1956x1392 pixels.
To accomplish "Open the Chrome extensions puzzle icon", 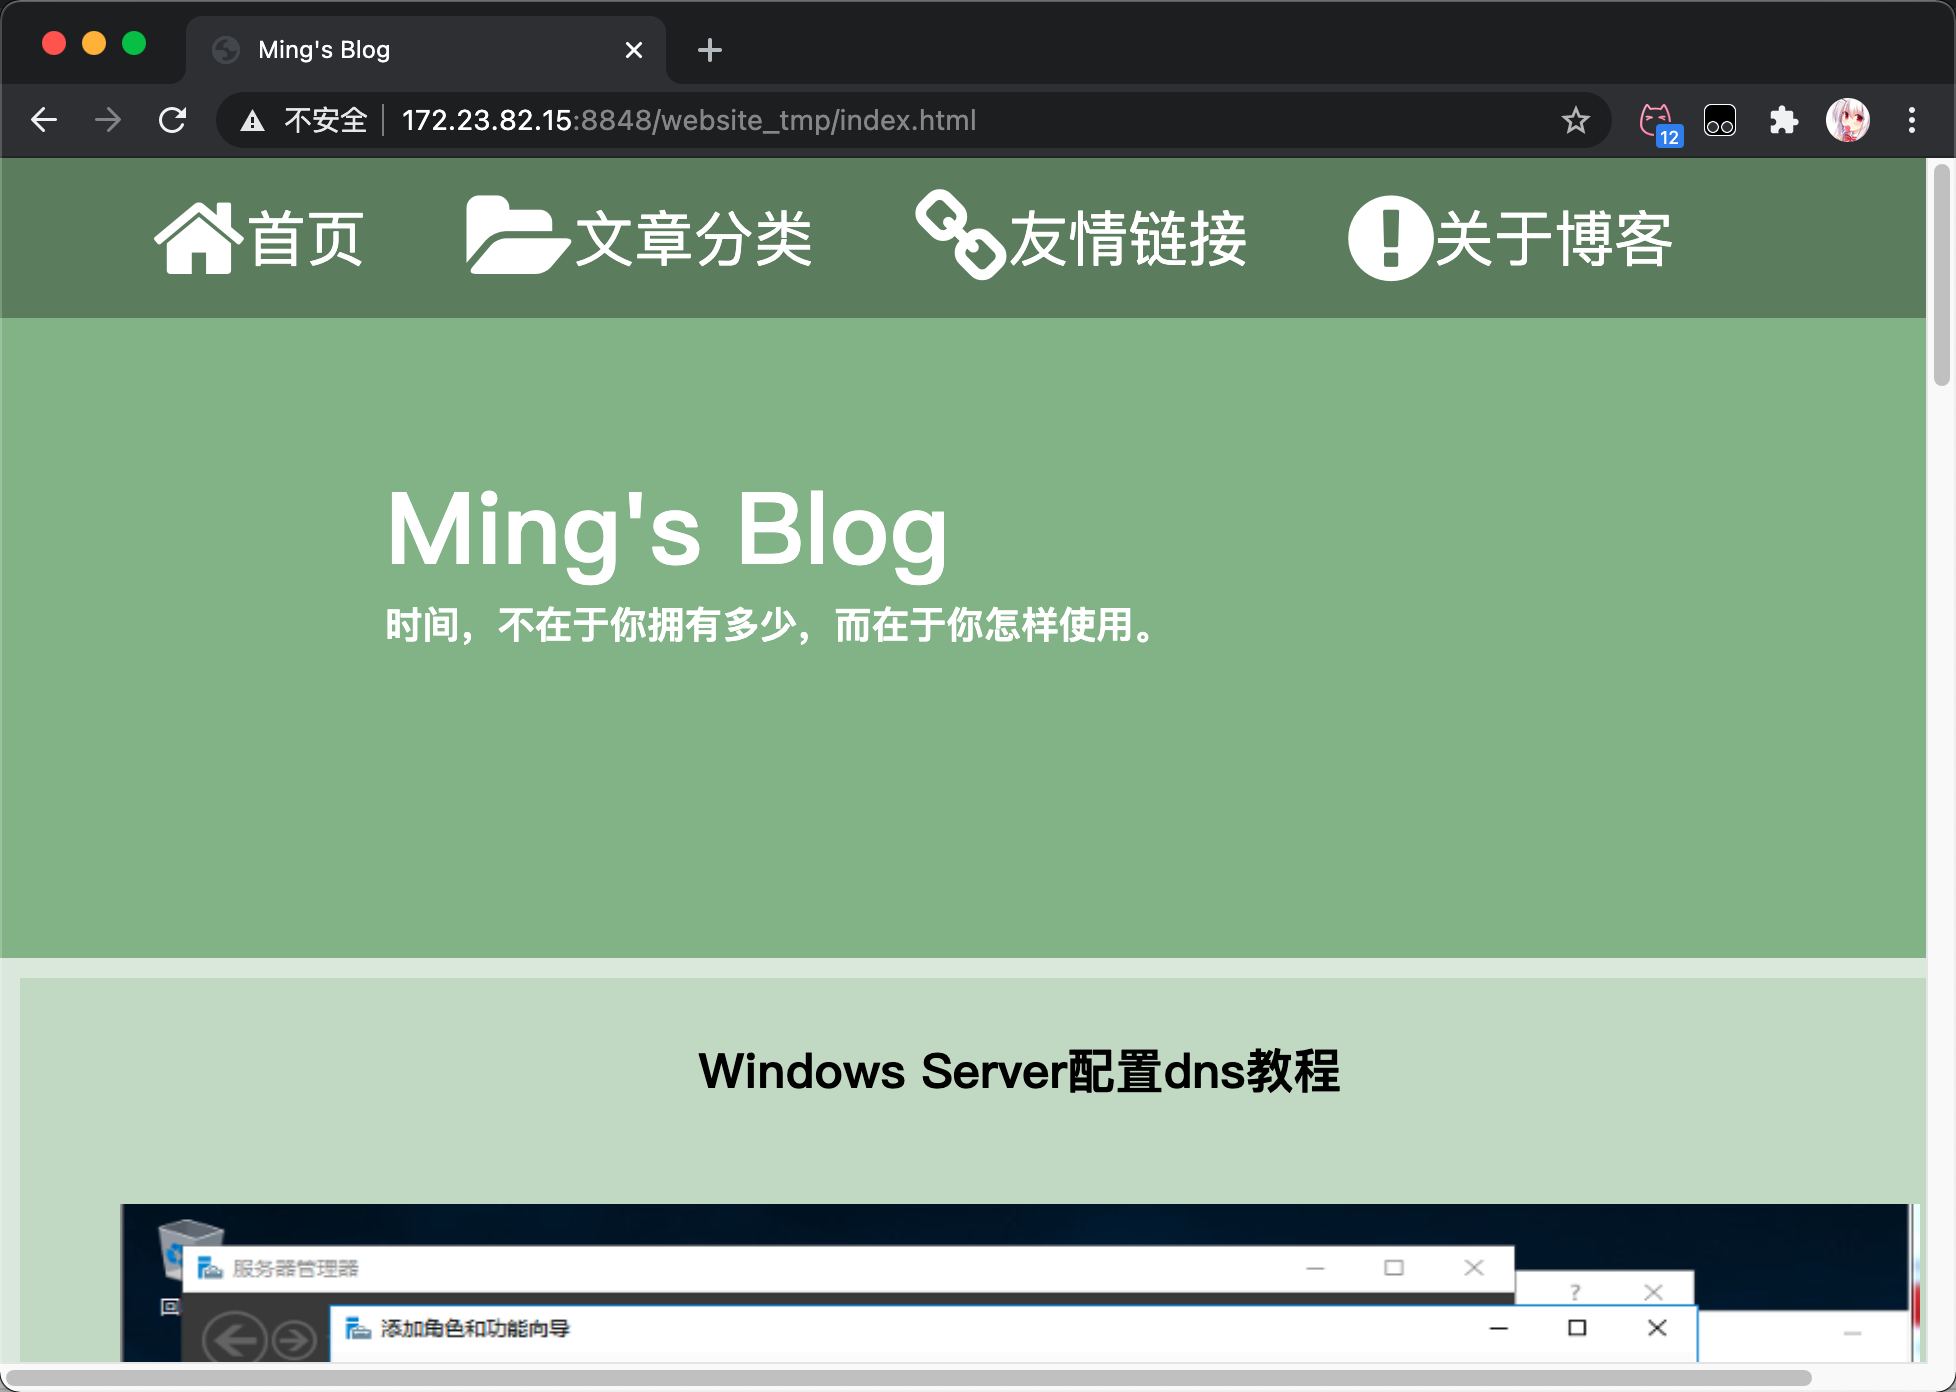I will click(1783, 121).
